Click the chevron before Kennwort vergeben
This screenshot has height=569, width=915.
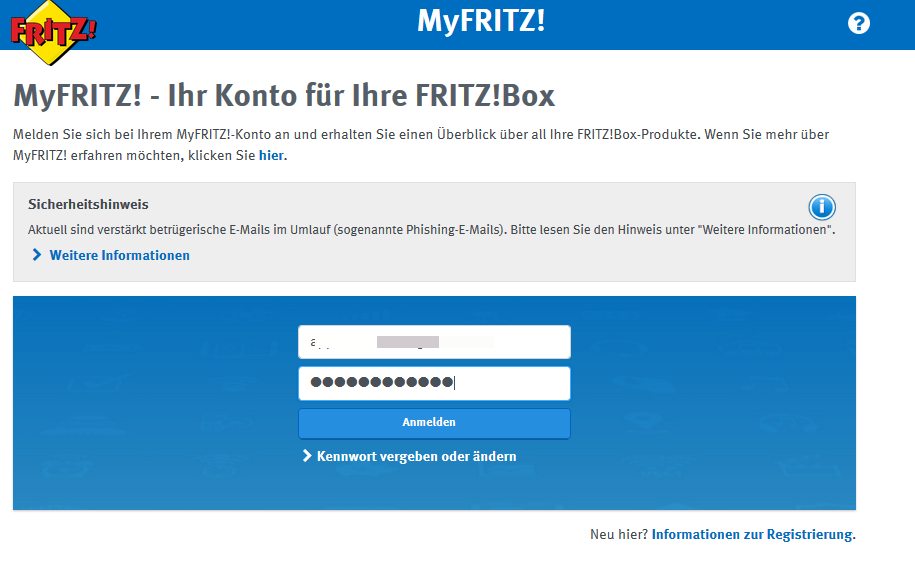[x=307, y=456]
